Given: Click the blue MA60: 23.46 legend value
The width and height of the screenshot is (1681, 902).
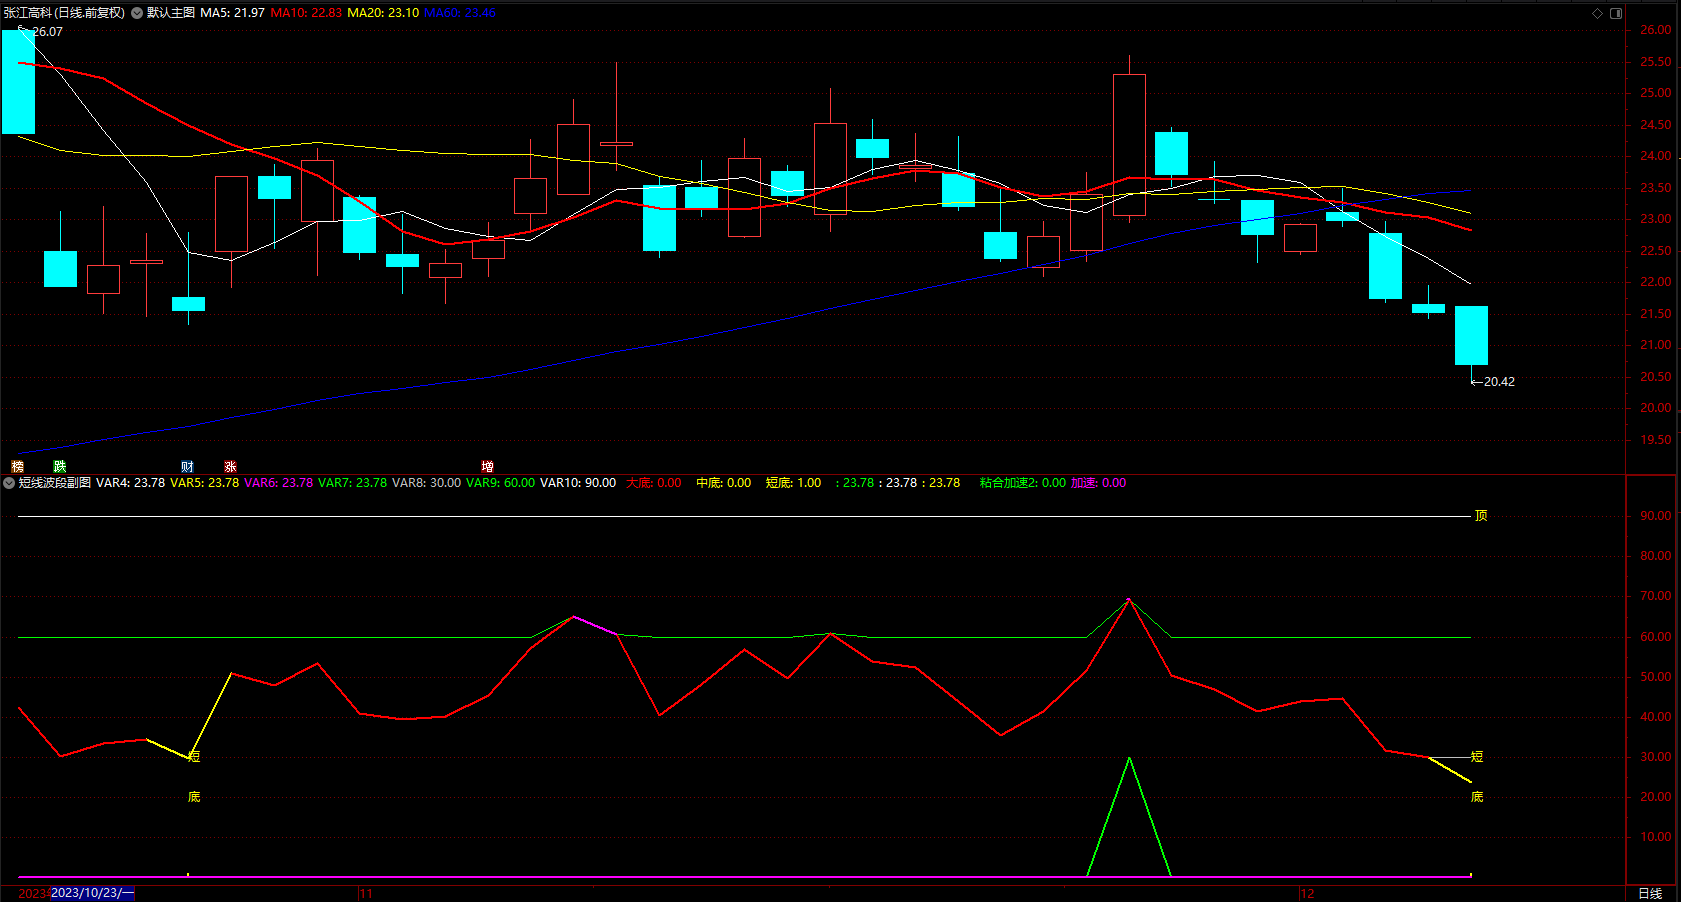Looking at the screenshot, I should [460, 13].
